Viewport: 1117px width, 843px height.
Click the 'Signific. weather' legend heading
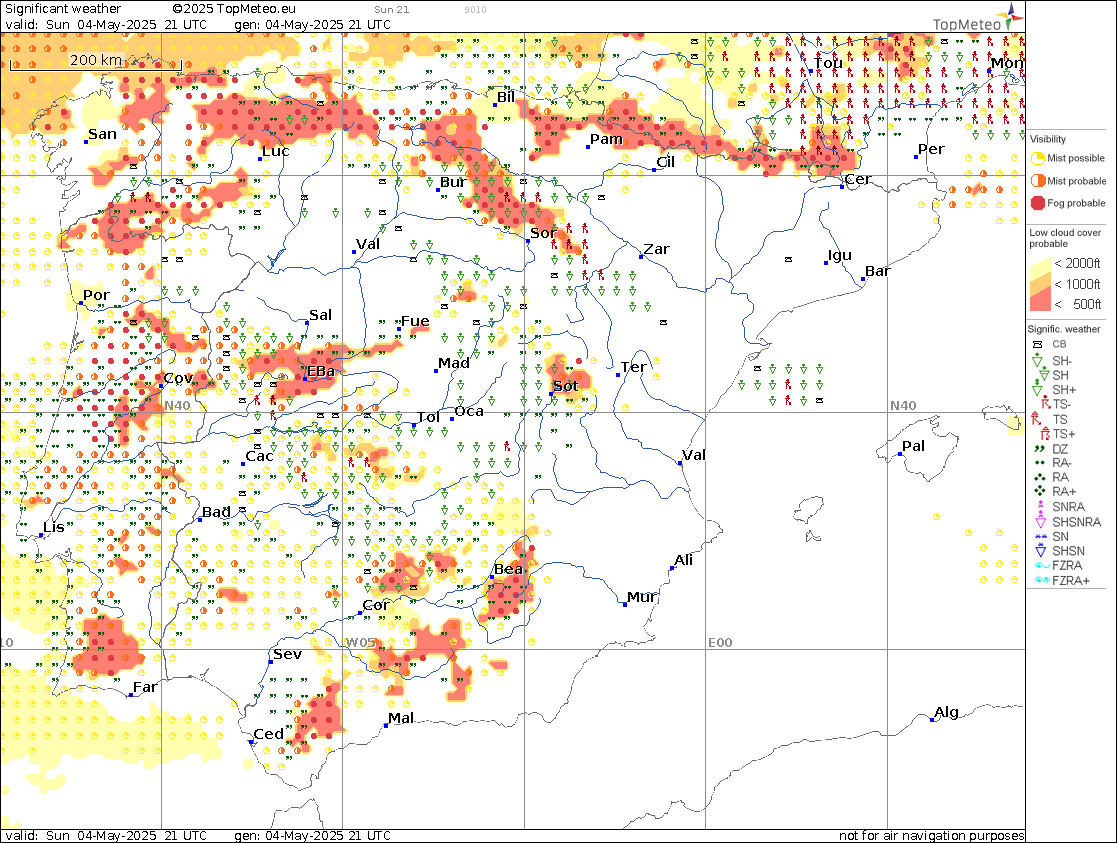(x=1064, y=329)
